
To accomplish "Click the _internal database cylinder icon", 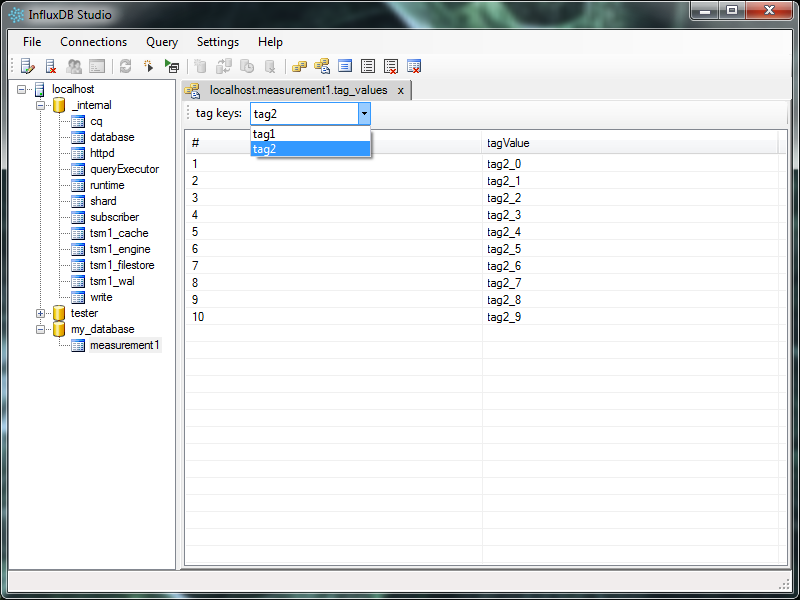I will [59, 105].
